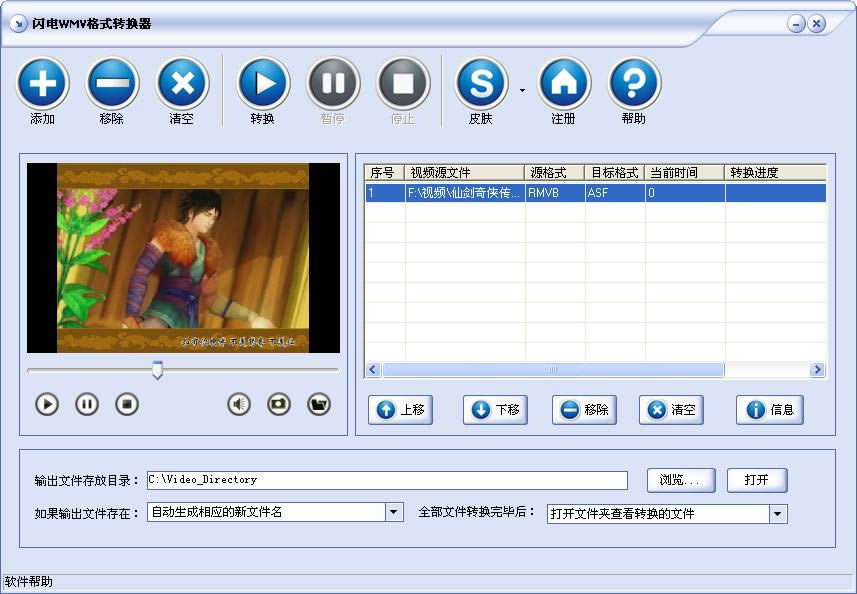Screen dimensions: 857x594
Task: Click the 目标格式 column header
Action: 615,173
